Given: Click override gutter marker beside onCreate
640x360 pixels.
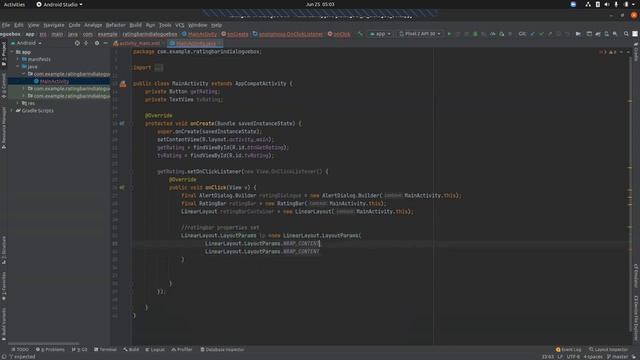Looking at the screenshot, I should click(122, 123).
